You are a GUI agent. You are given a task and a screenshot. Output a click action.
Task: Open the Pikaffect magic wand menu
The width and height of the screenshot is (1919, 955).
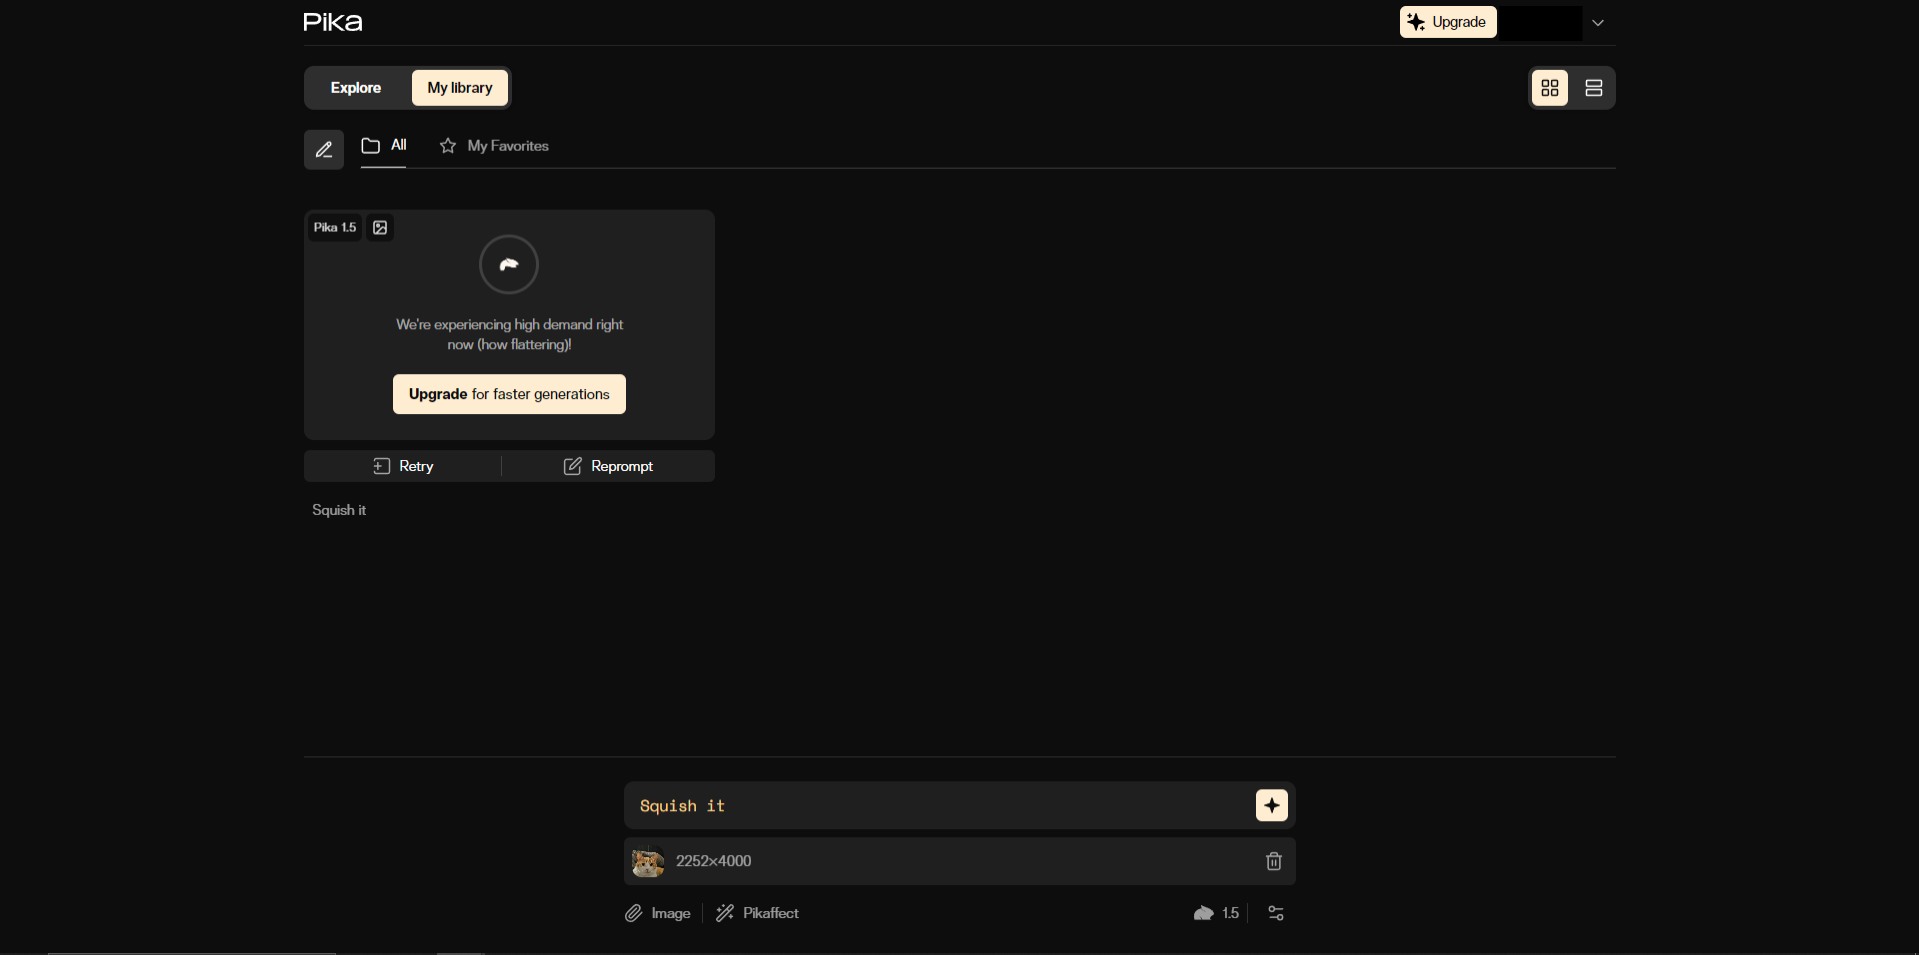[x=757, y=913]
